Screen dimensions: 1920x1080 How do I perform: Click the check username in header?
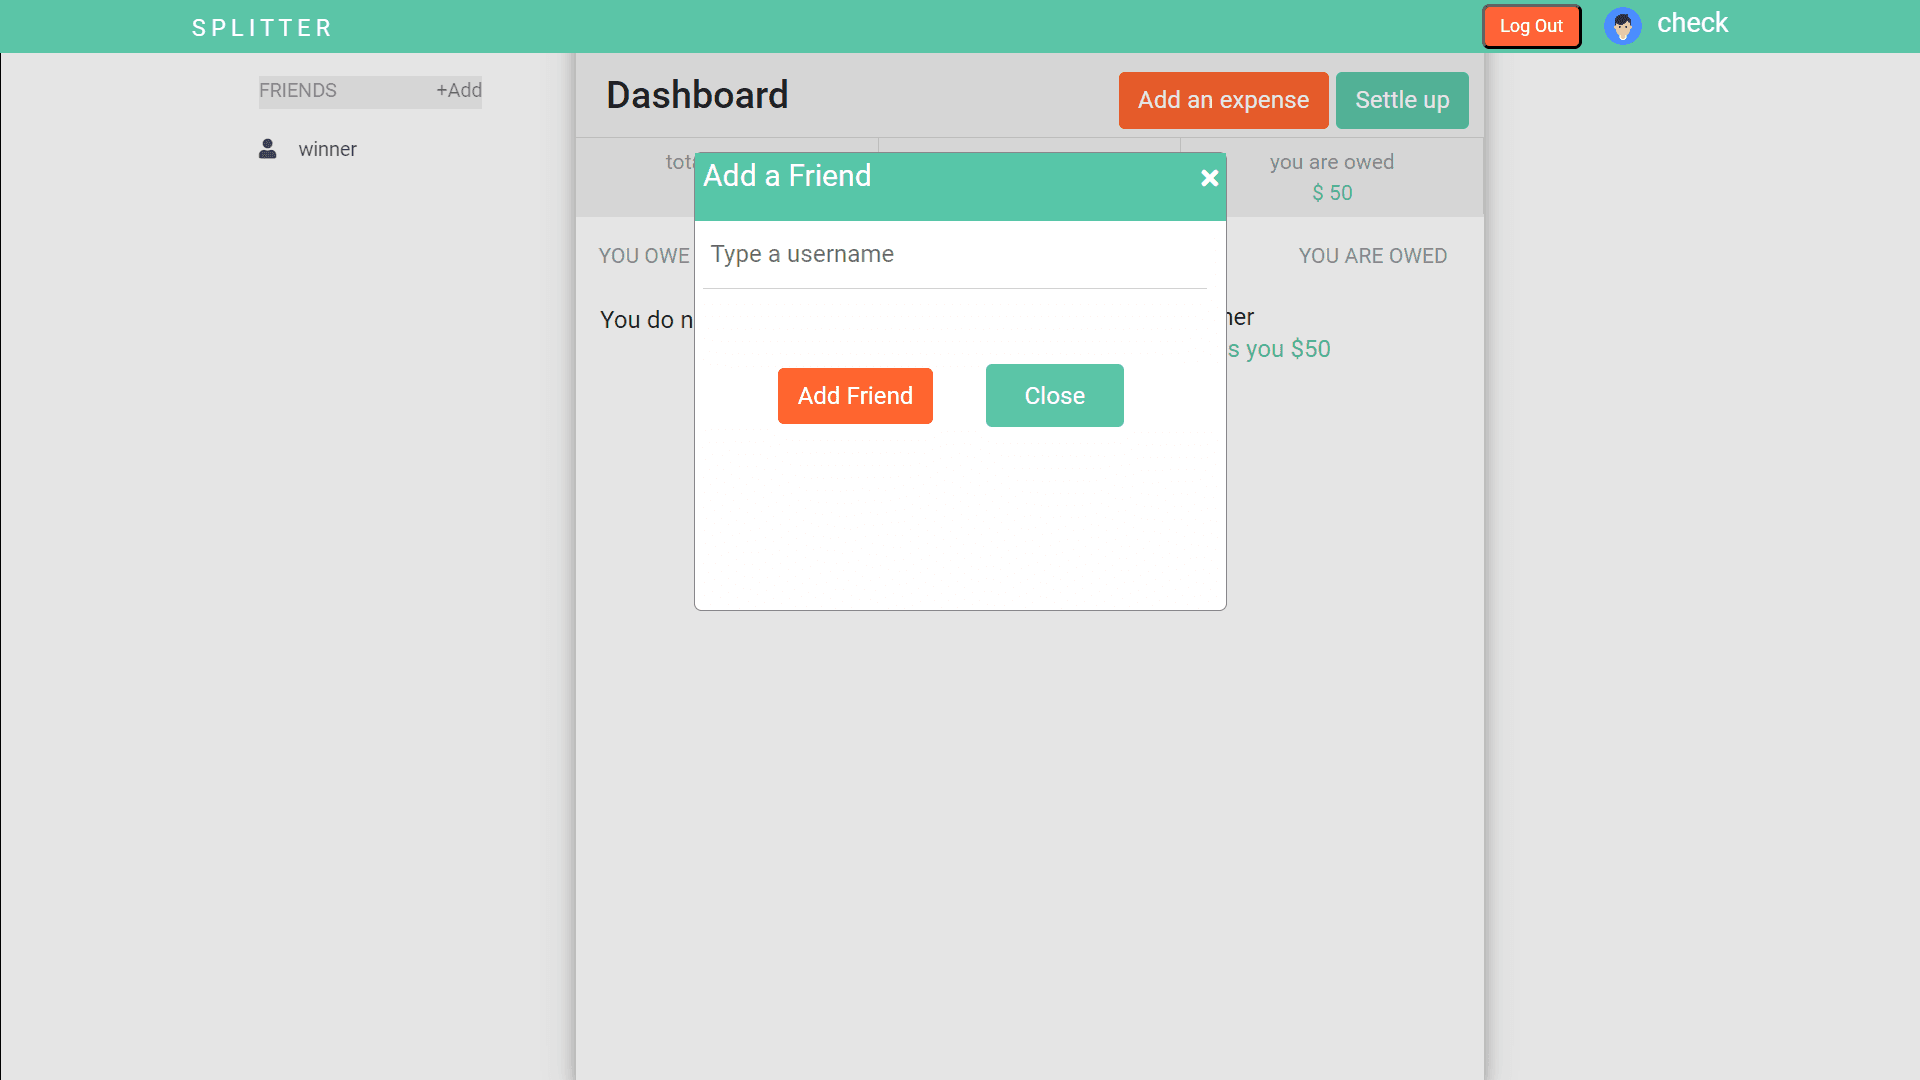click(x=1692, y=24)
